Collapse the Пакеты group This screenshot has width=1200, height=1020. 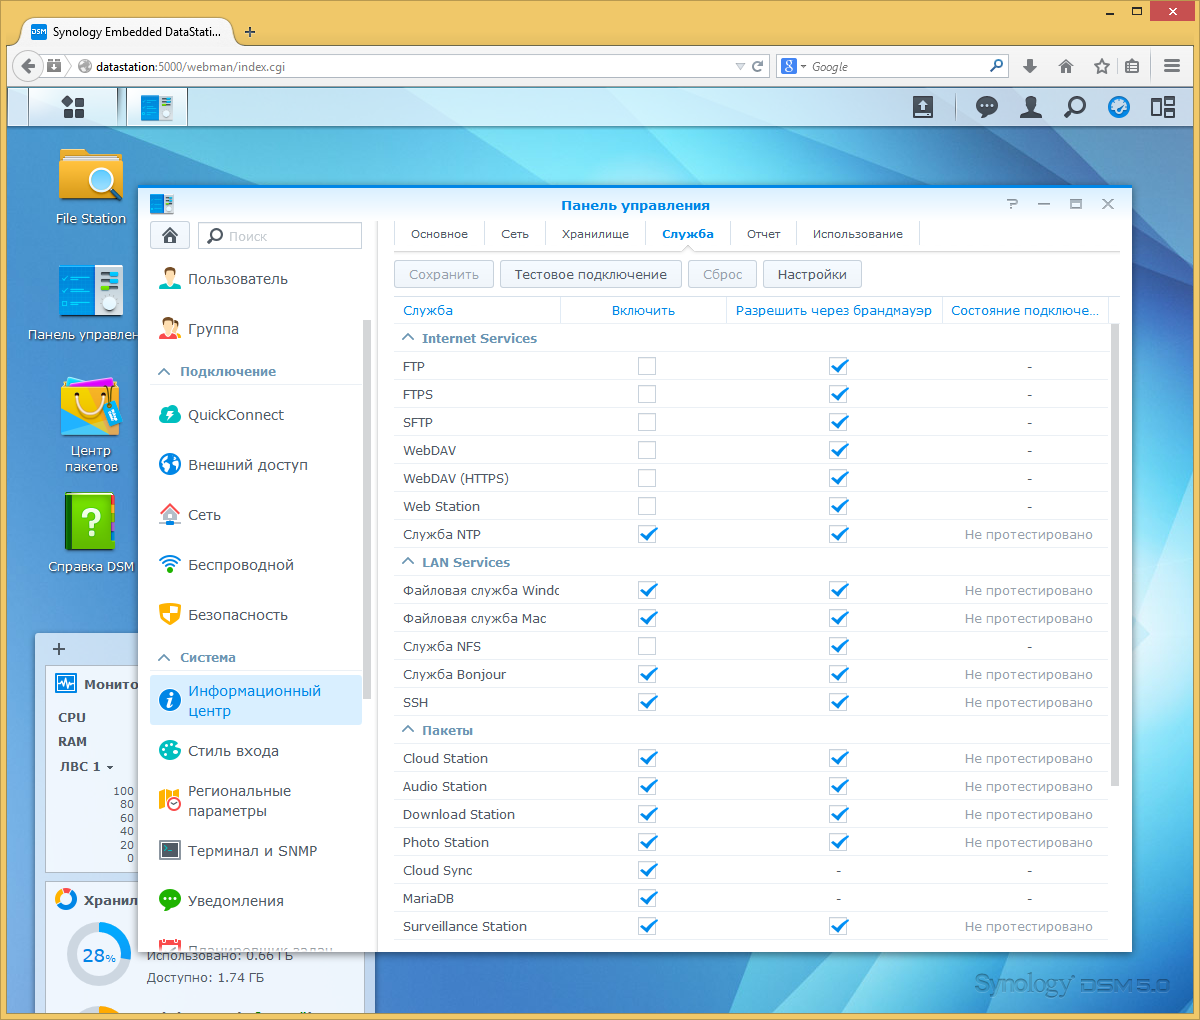tap(408, 730)
